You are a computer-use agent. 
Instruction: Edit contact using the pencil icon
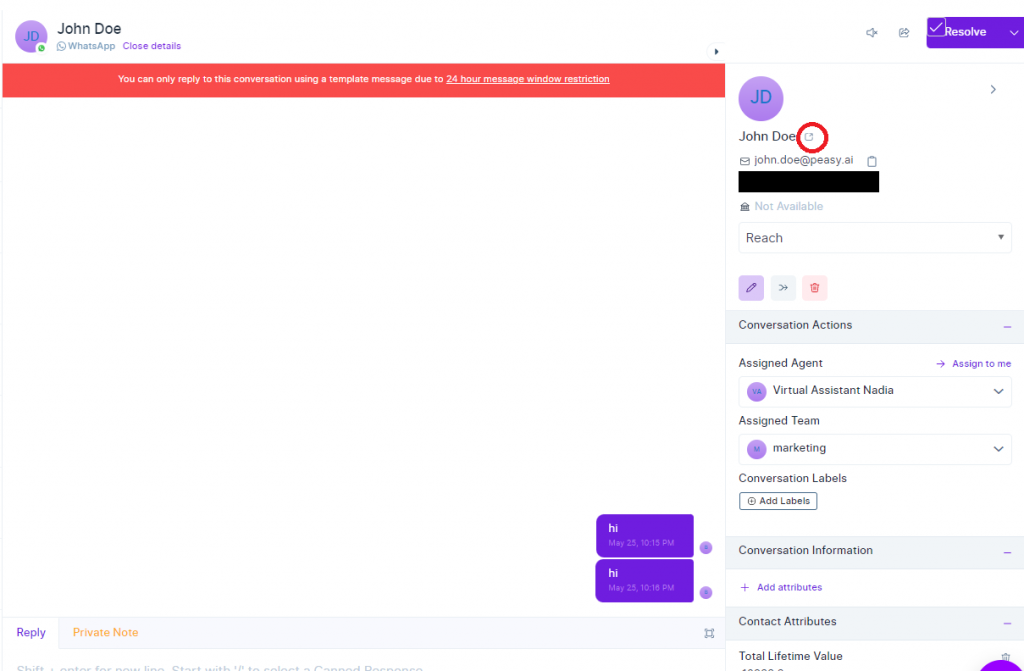(x=751, y=287)
